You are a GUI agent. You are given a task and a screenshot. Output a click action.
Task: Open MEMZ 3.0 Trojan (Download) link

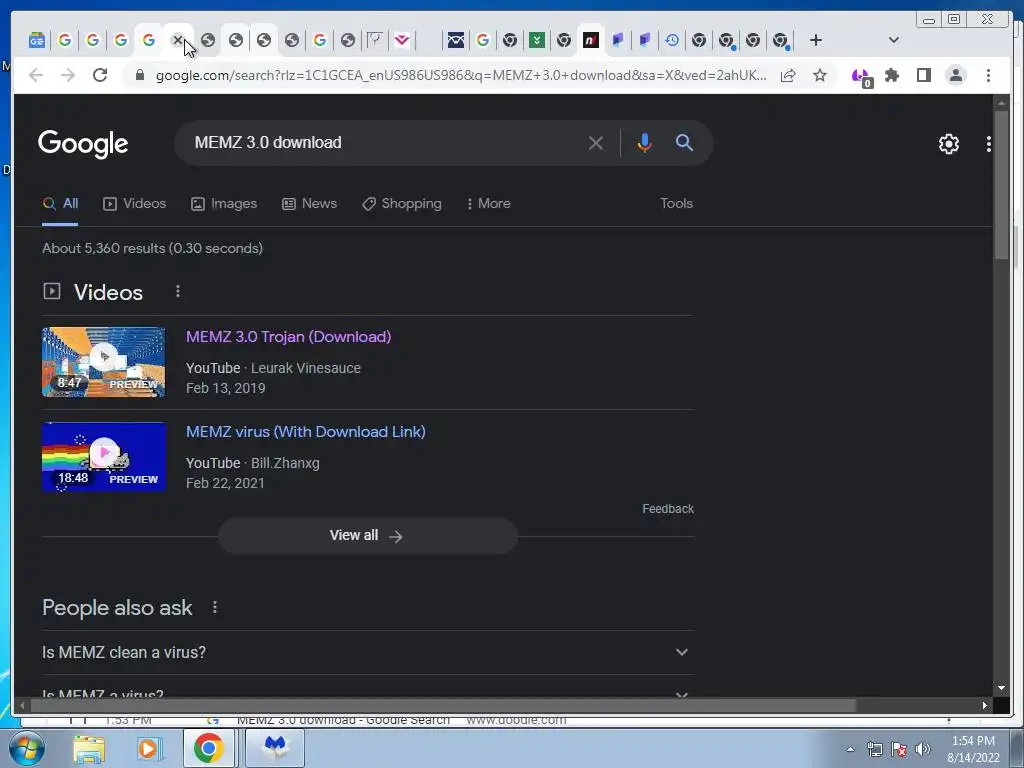coord(289,337)
